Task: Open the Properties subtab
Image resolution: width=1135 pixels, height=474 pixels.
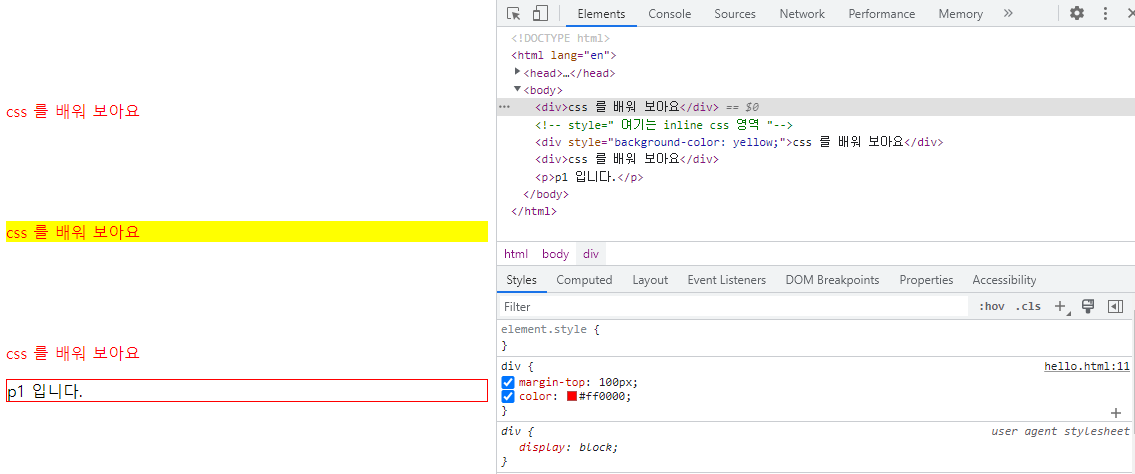Action: [x=927, y=279]
